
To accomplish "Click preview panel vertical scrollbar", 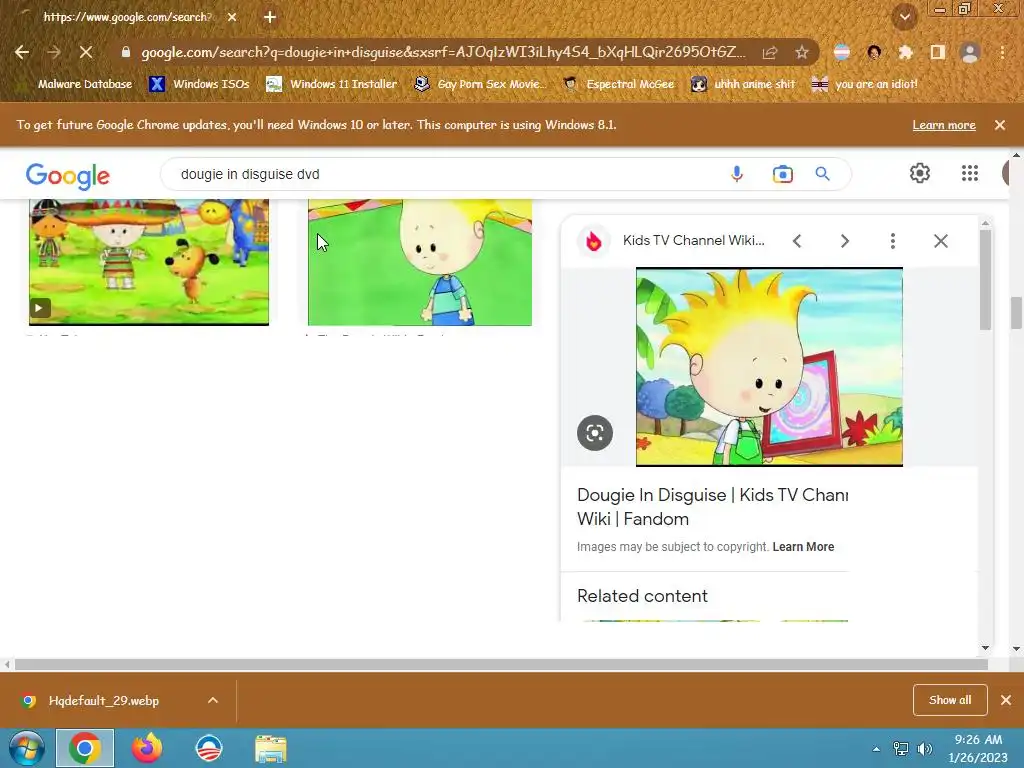I will [985, 281].
